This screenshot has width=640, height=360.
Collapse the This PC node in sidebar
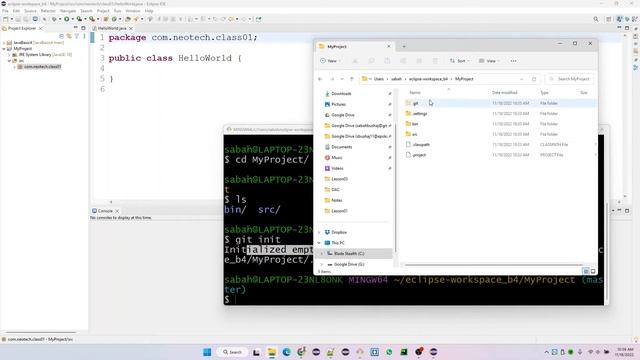tap(319, 243)
